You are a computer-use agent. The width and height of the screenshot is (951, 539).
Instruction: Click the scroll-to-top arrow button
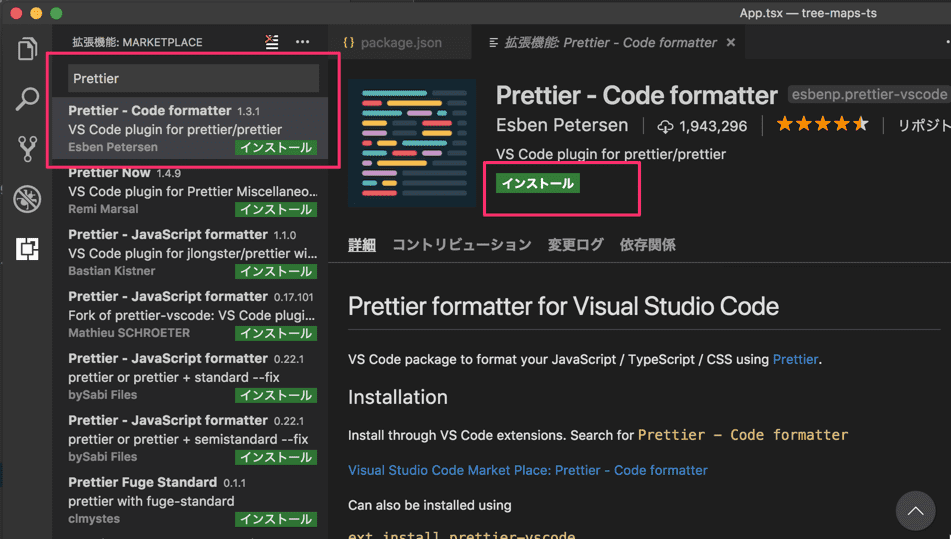tap(915, 511)
